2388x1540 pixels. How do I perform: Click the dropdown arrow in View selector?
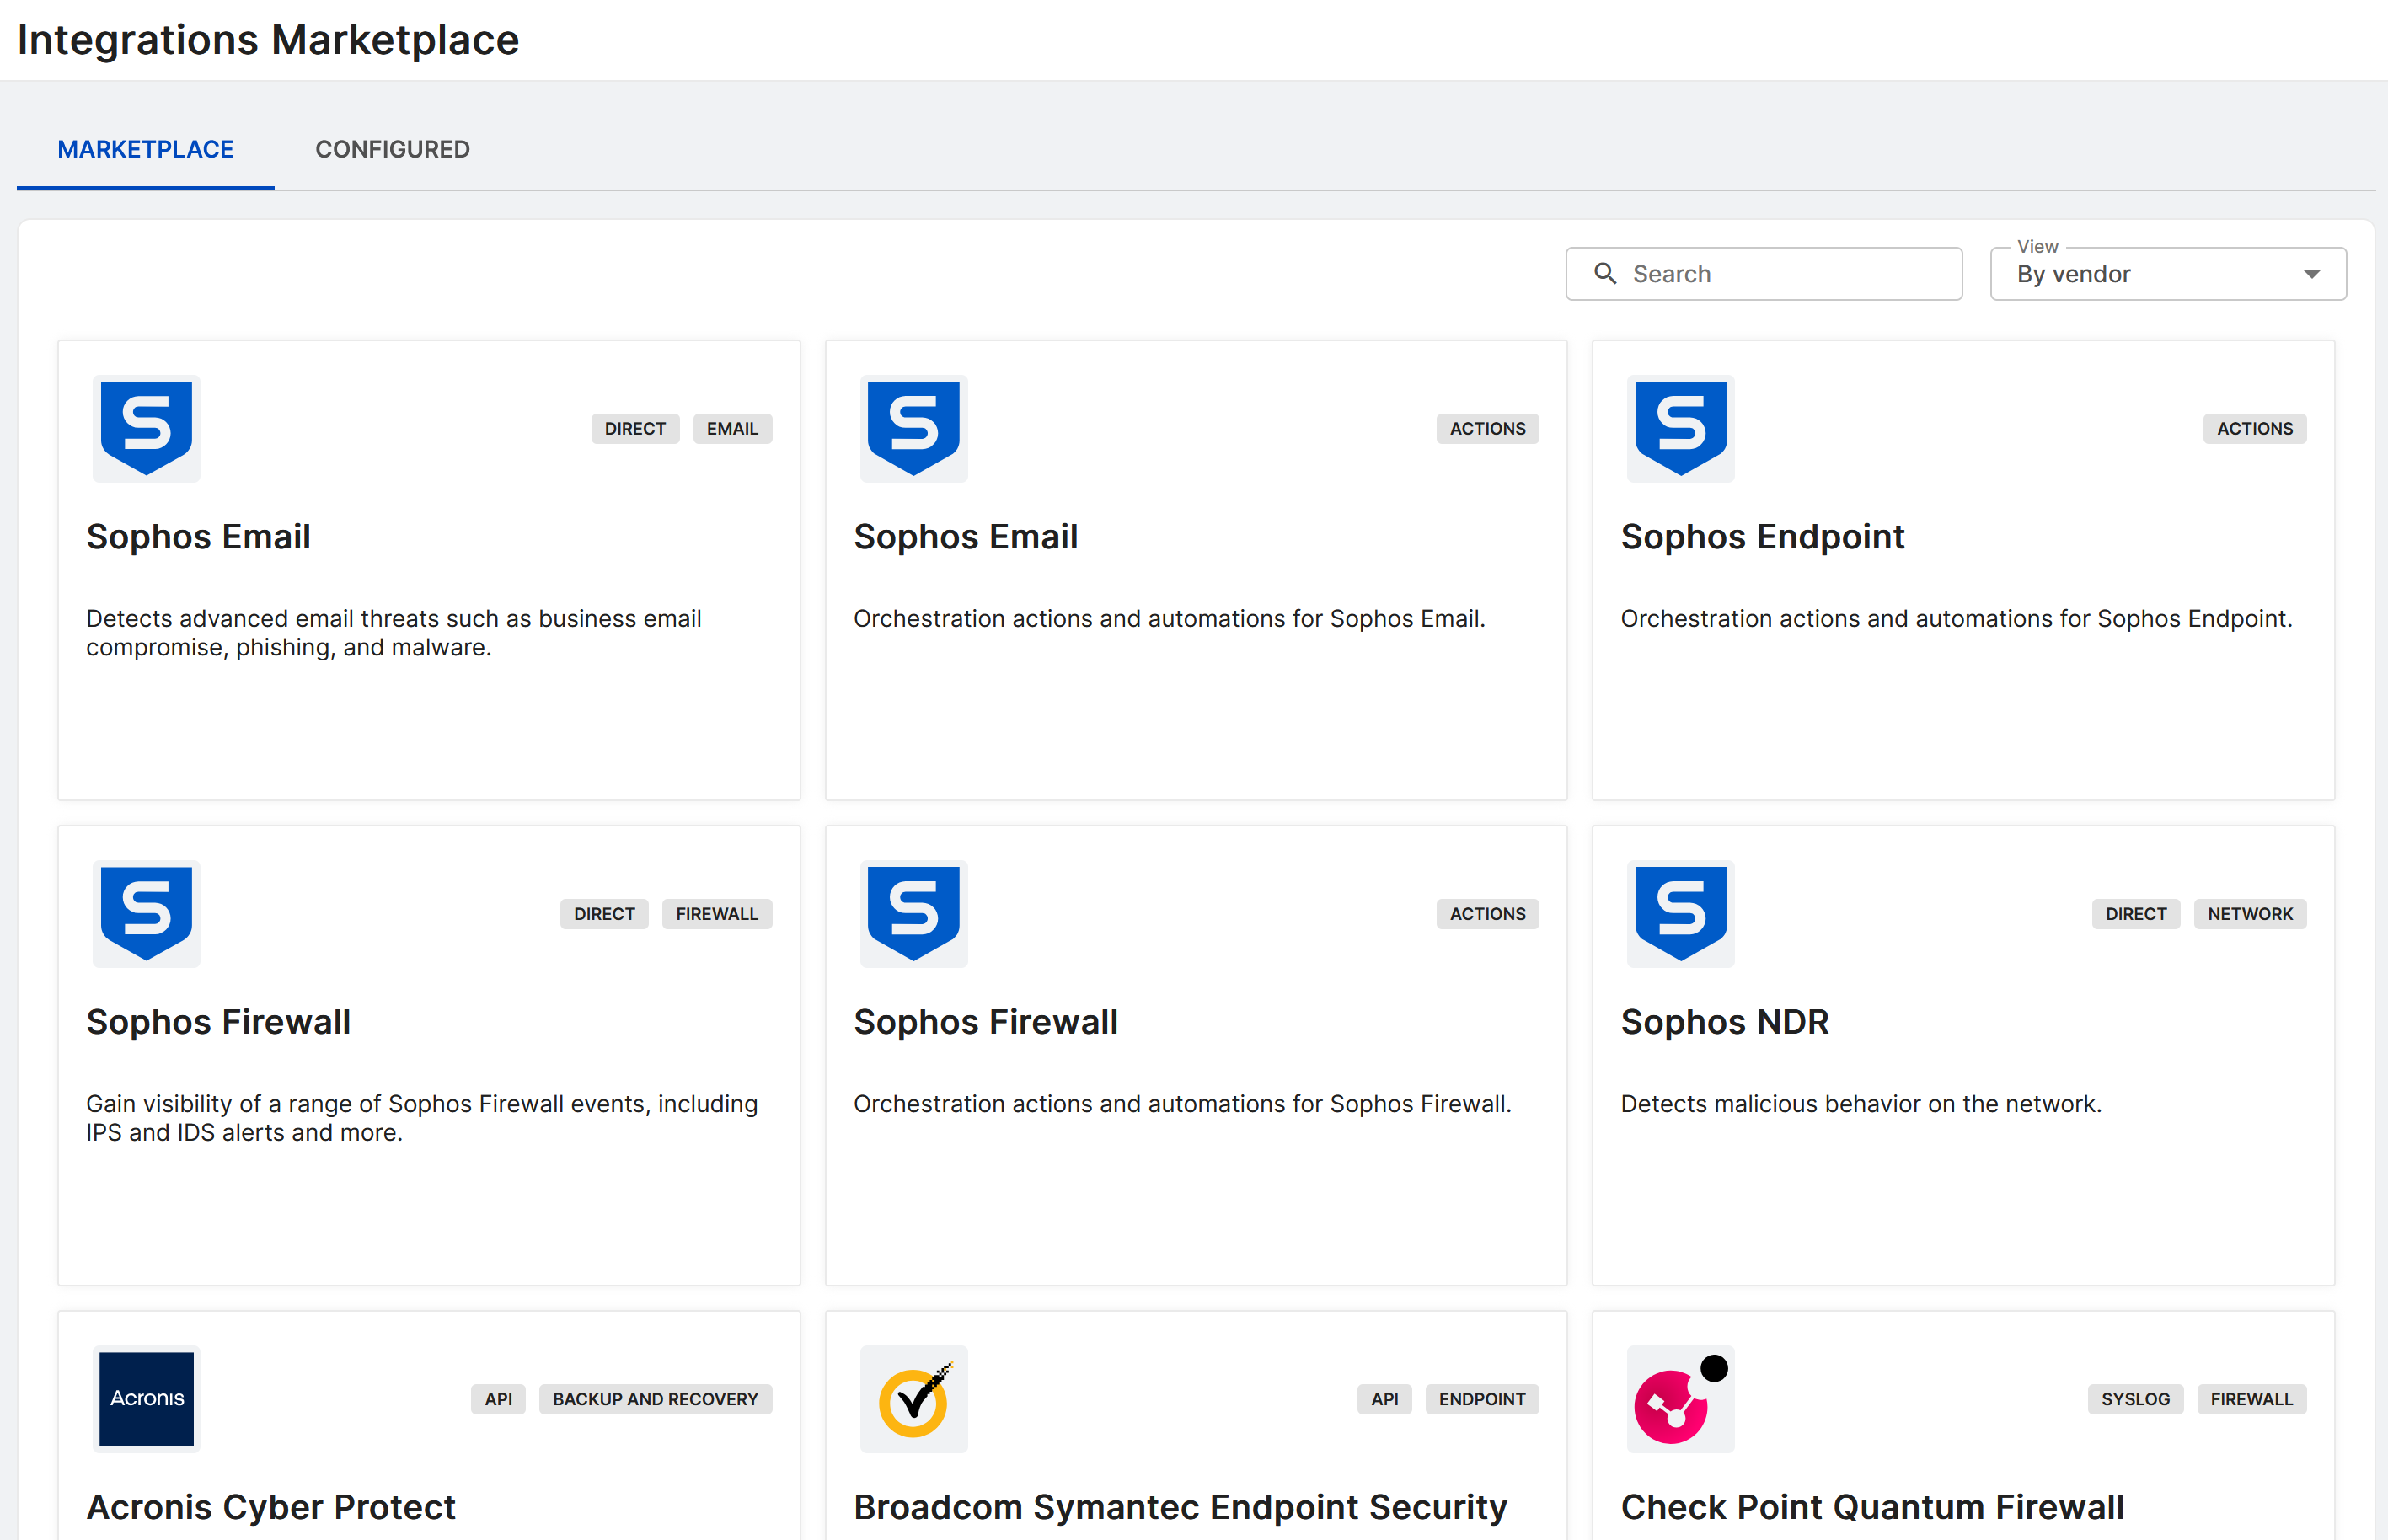2312,274
